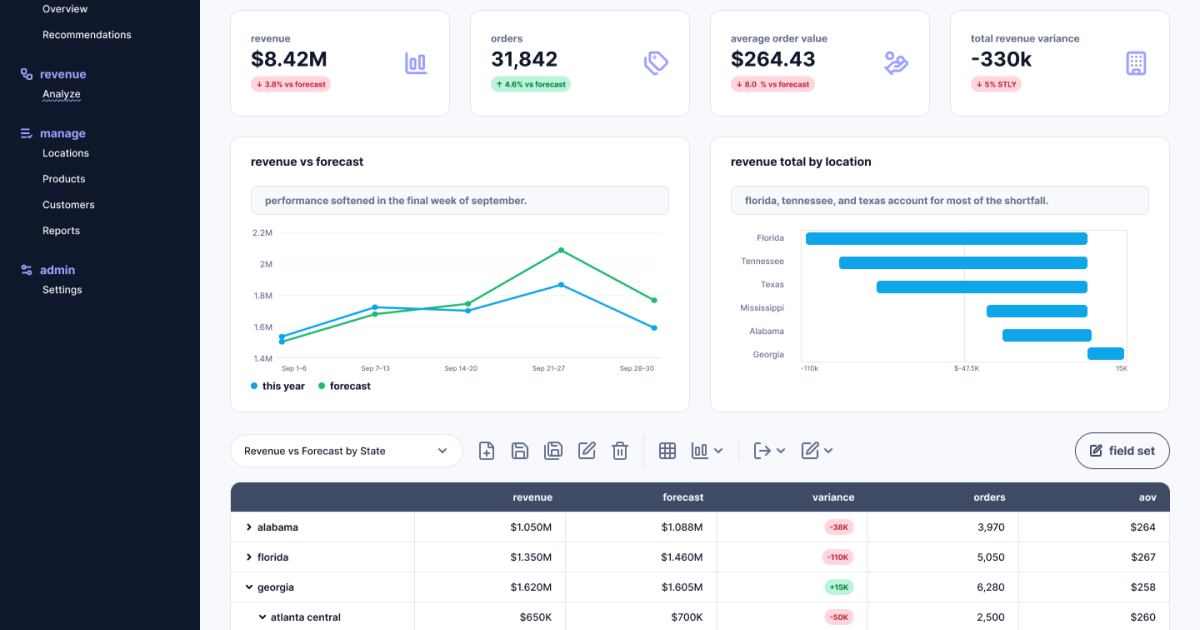Click the revenue card bar chart icon
Image resolution: width=1200 pixels, height=630 pixels.
click(x=416, y=64)
